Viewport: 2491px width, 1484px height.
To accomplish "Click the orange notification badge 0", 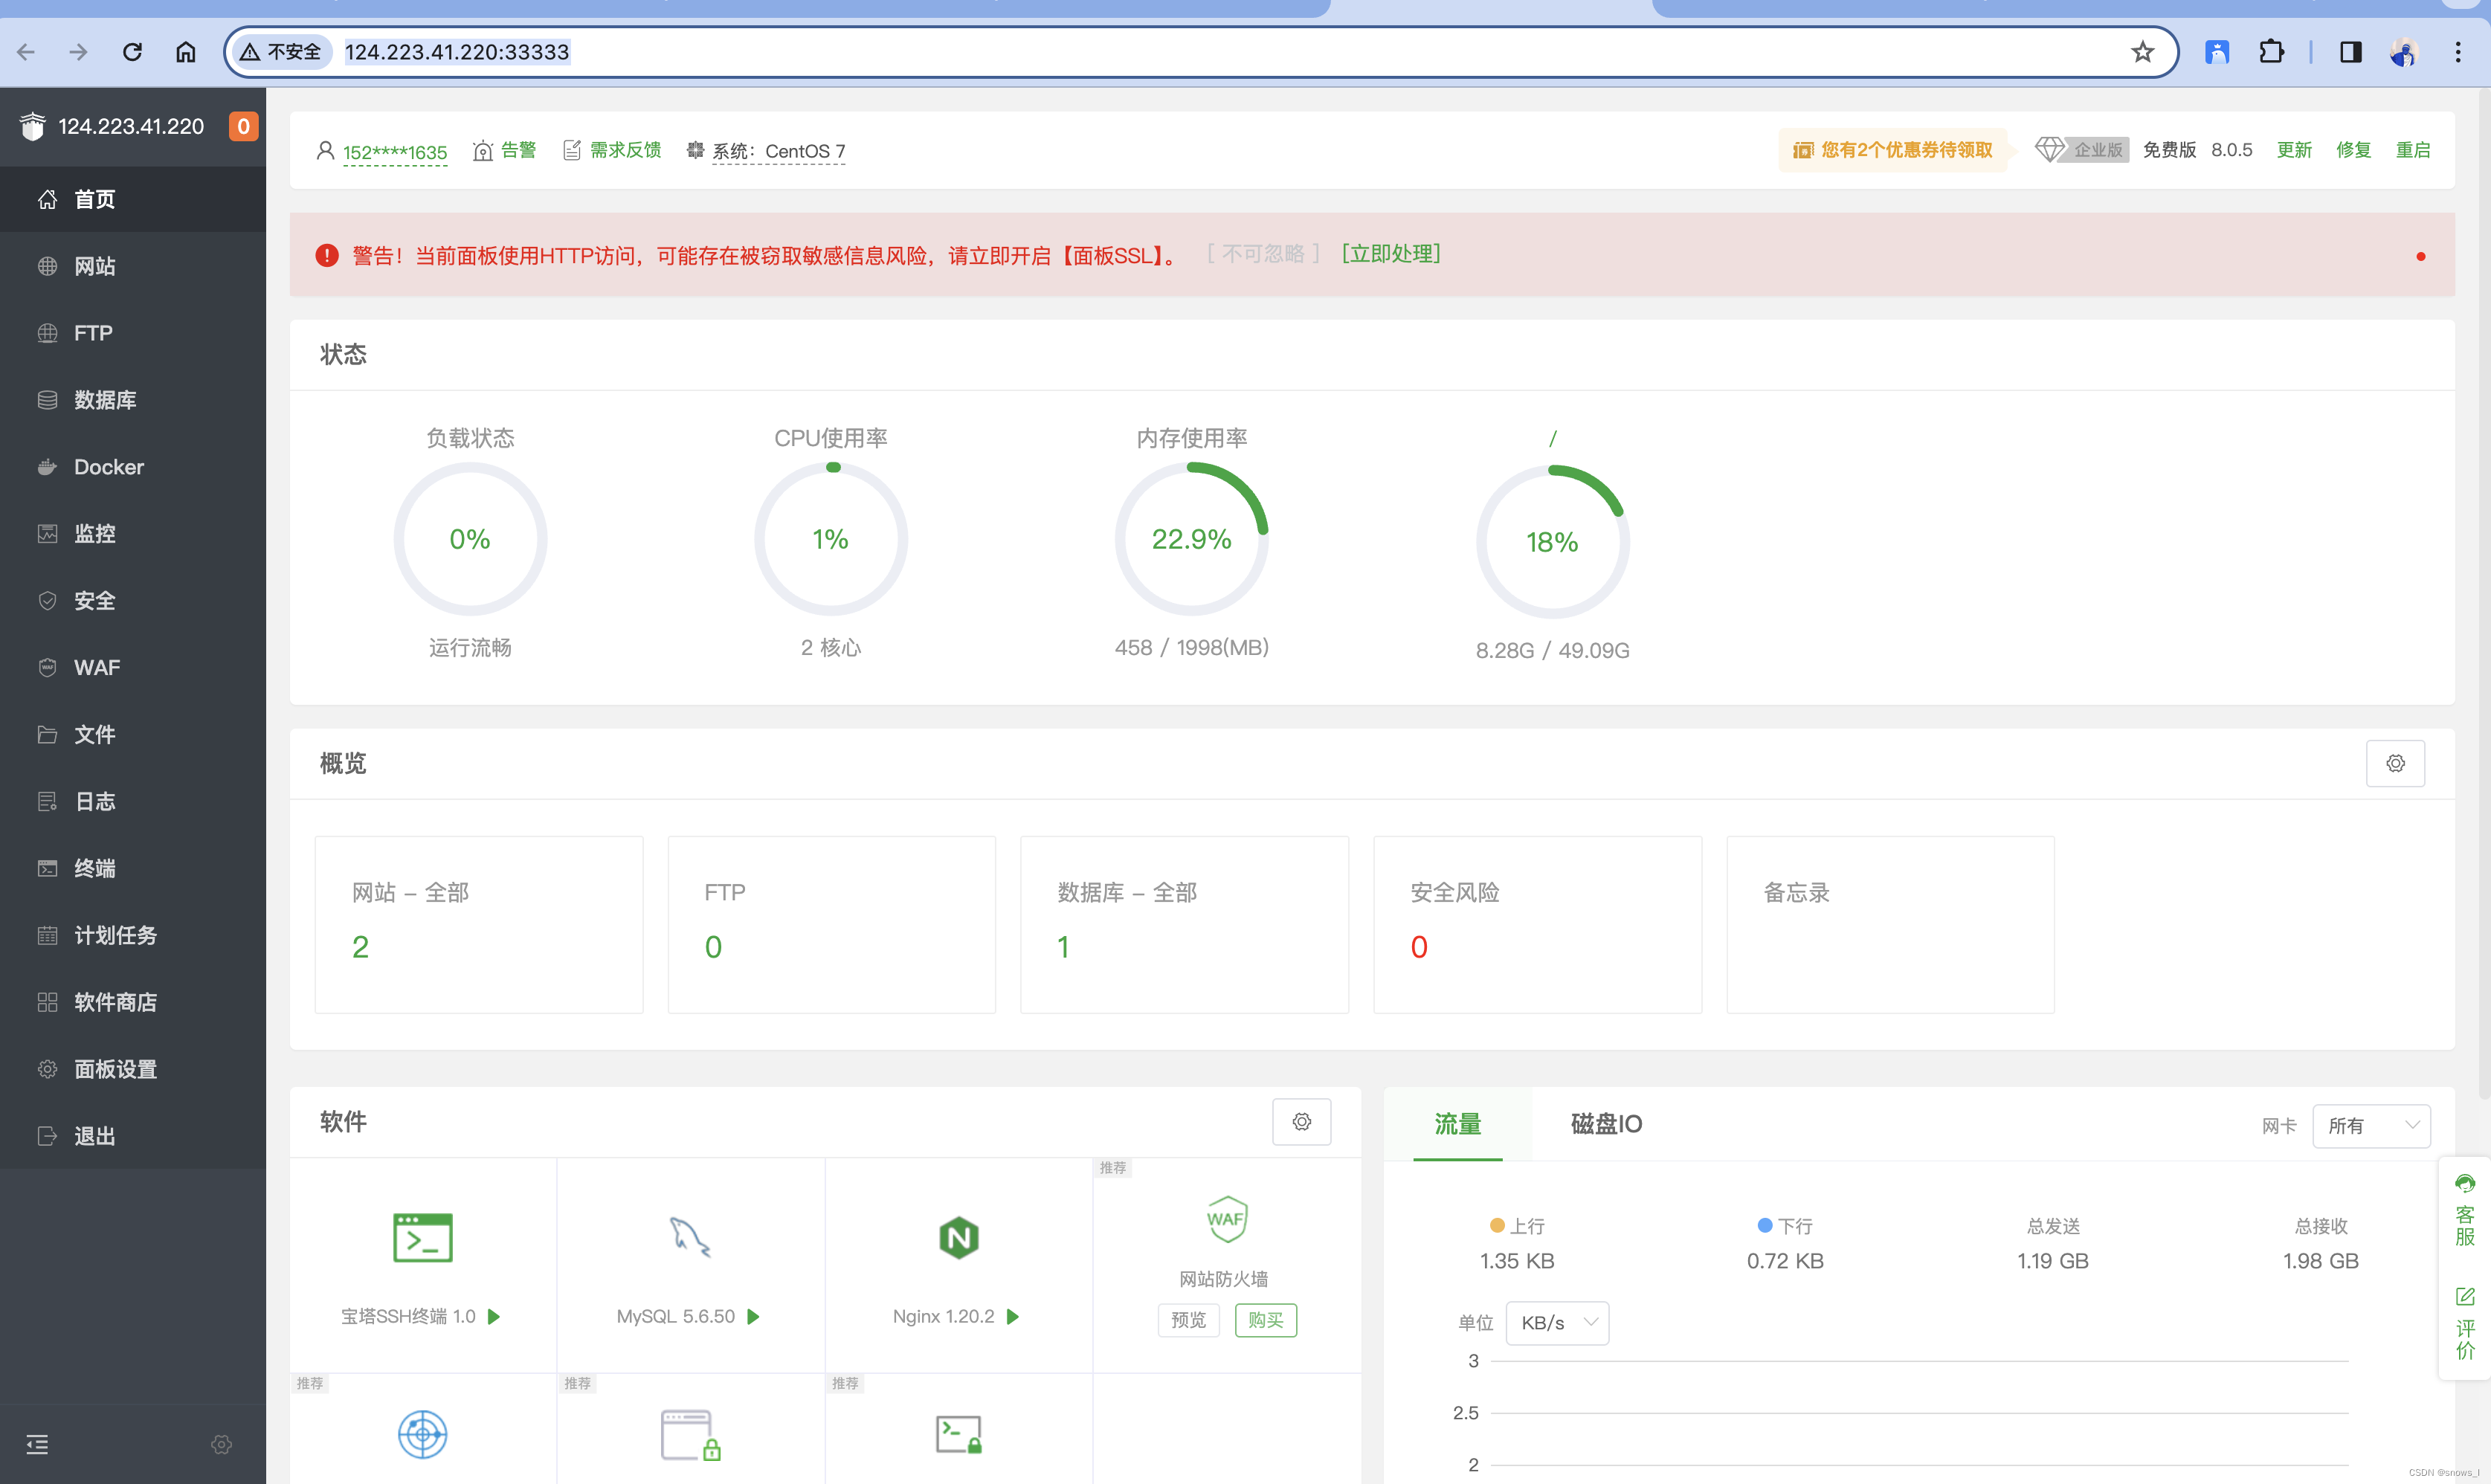I will (243, 127).
